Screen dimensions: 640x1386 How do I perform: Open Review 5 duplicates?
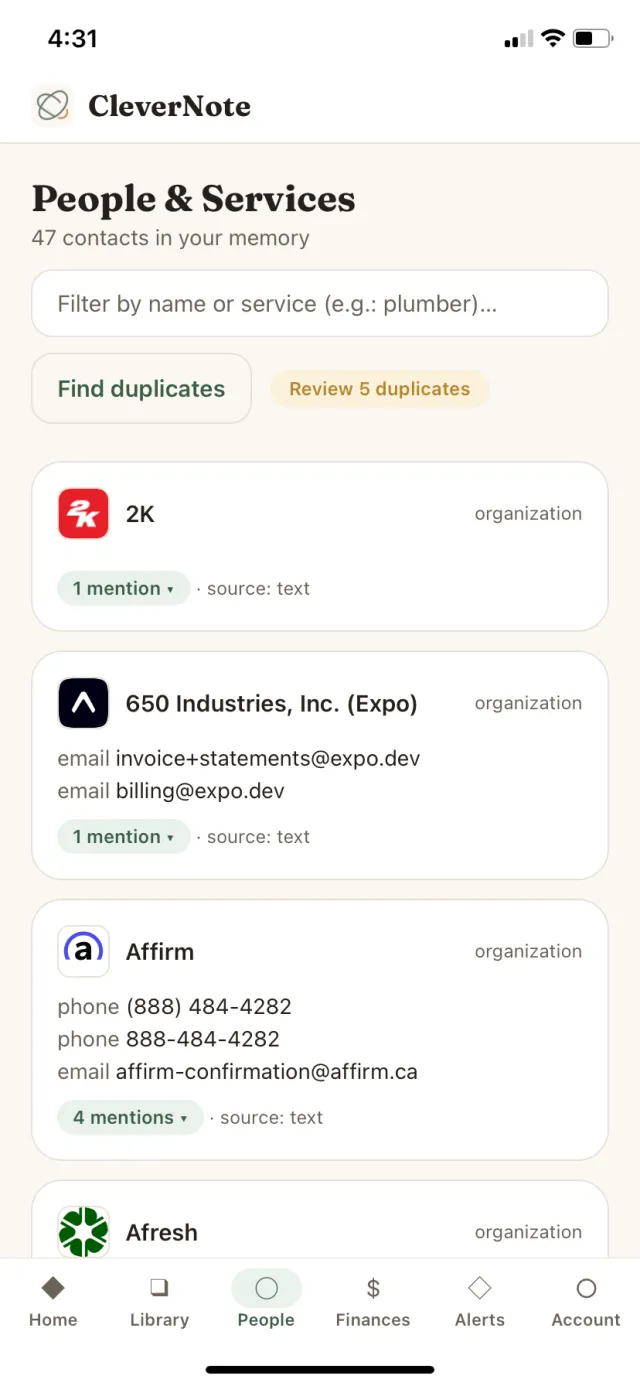(x=379, y=389)
